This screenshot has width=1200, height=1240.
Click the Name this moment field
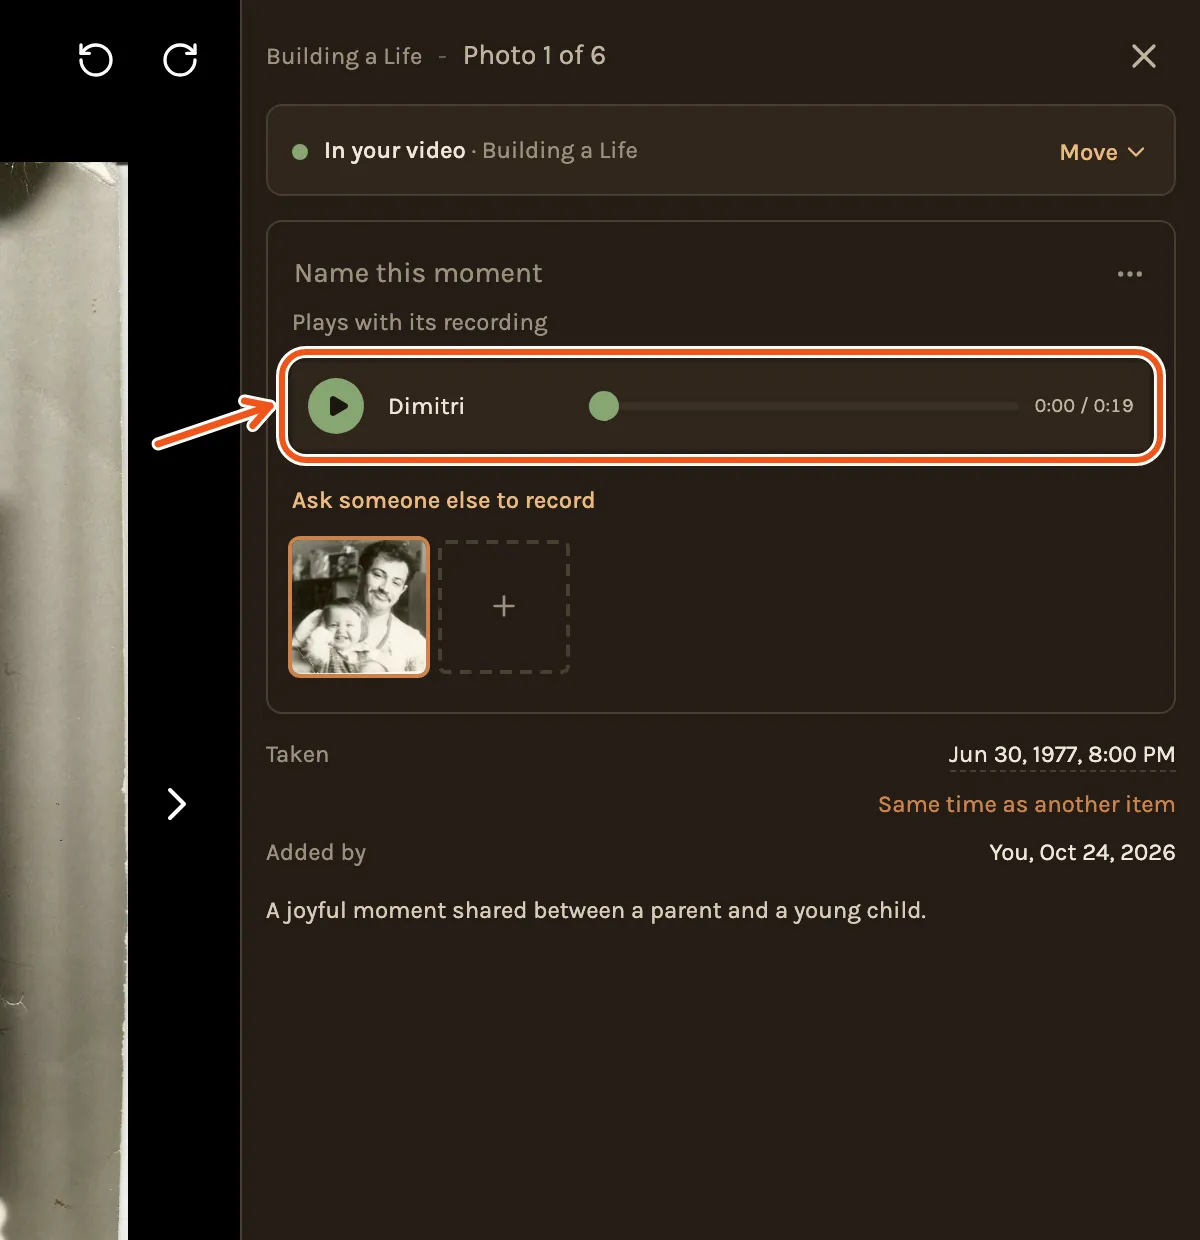pyautogui.click(x=419, y=273)
